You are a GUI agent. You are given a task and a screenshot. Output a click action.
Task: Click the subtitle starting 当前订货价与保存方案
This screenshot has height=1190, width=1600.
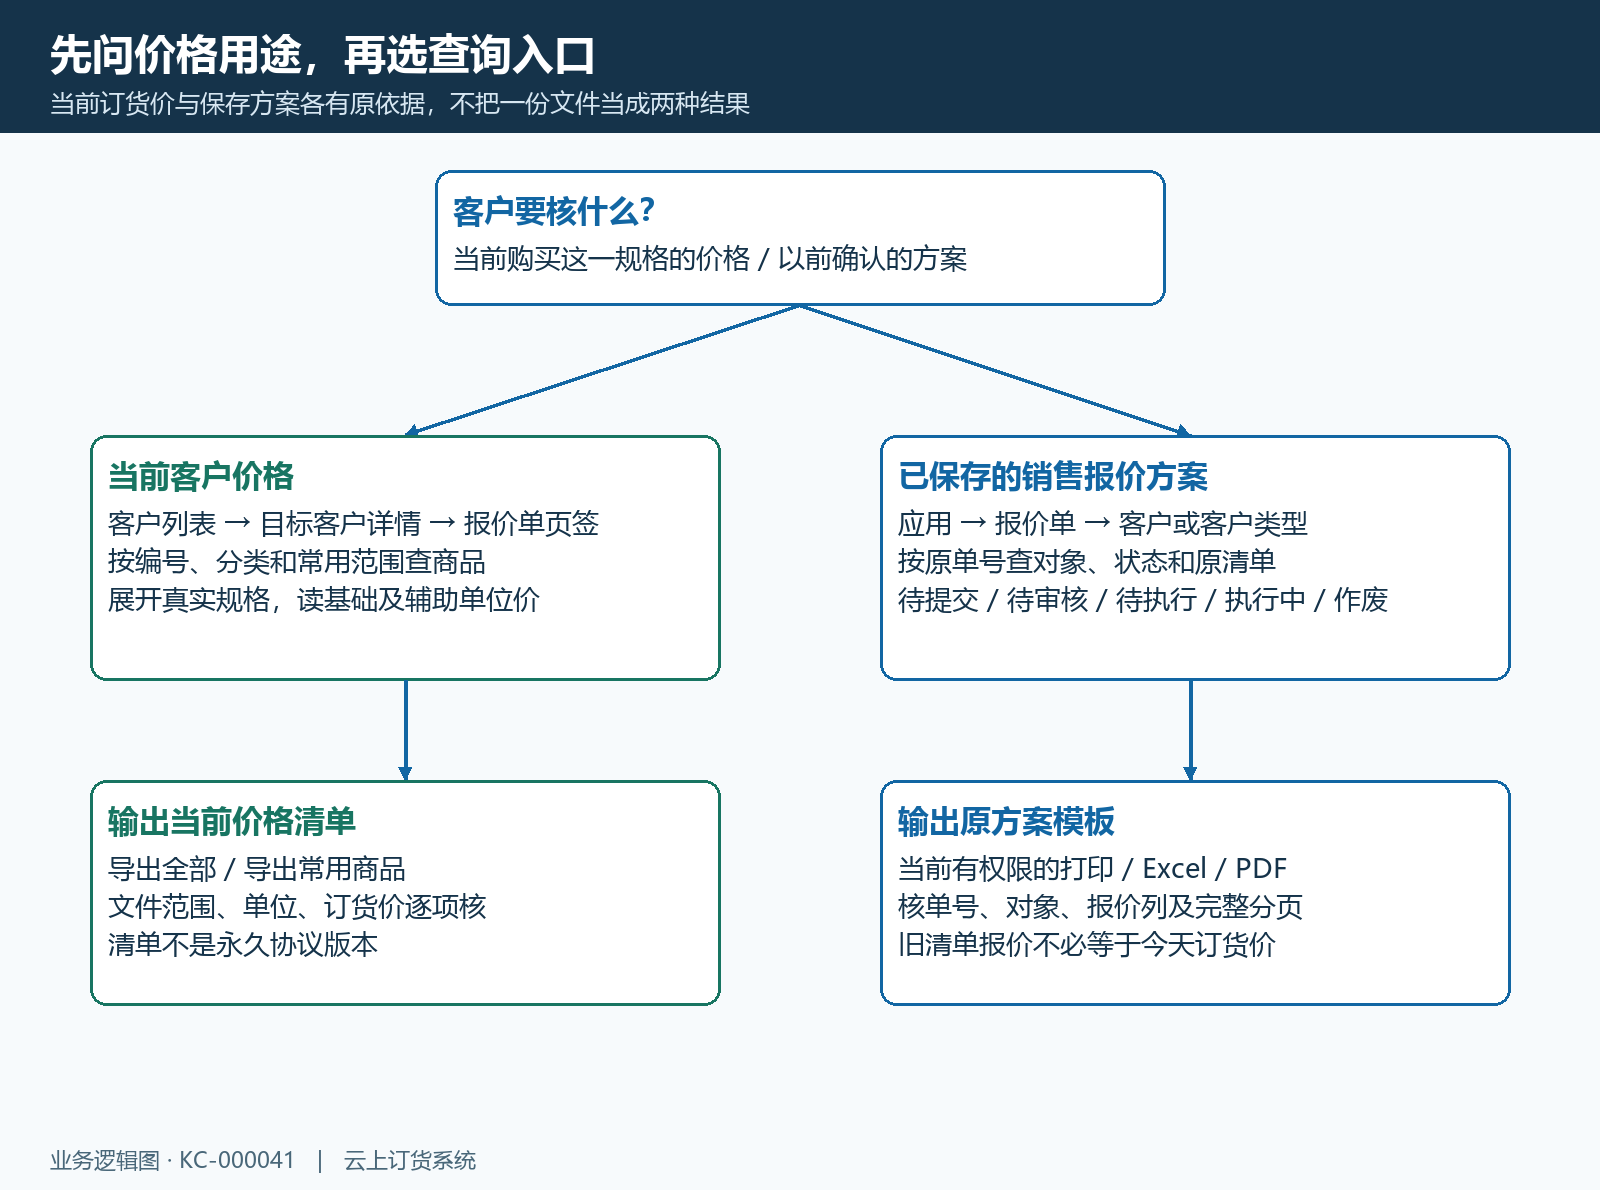tap(400, 104)
